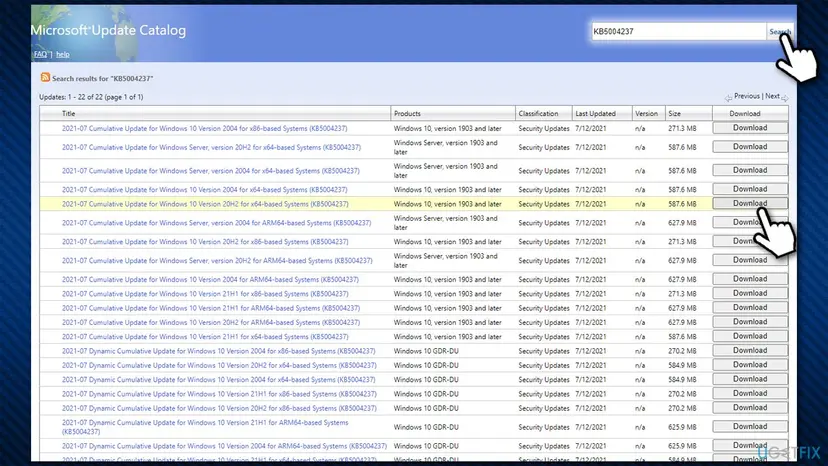
Task: Download Dynamic Cumulative Update 20H2 x64
Action: [x=750, y=364]
